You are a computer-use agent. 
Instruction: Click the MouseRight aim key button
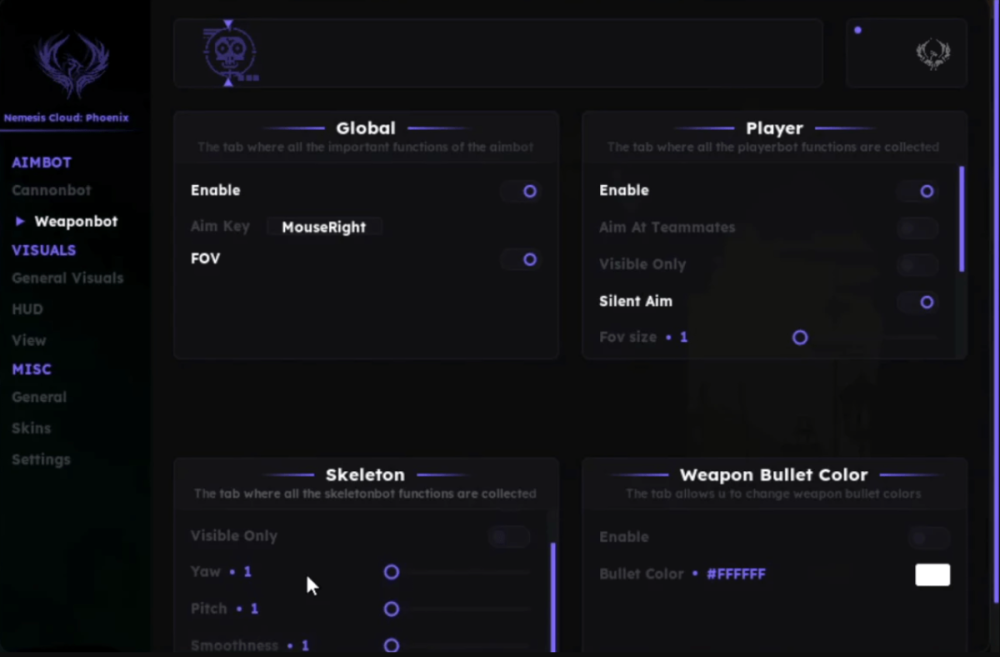323,227
